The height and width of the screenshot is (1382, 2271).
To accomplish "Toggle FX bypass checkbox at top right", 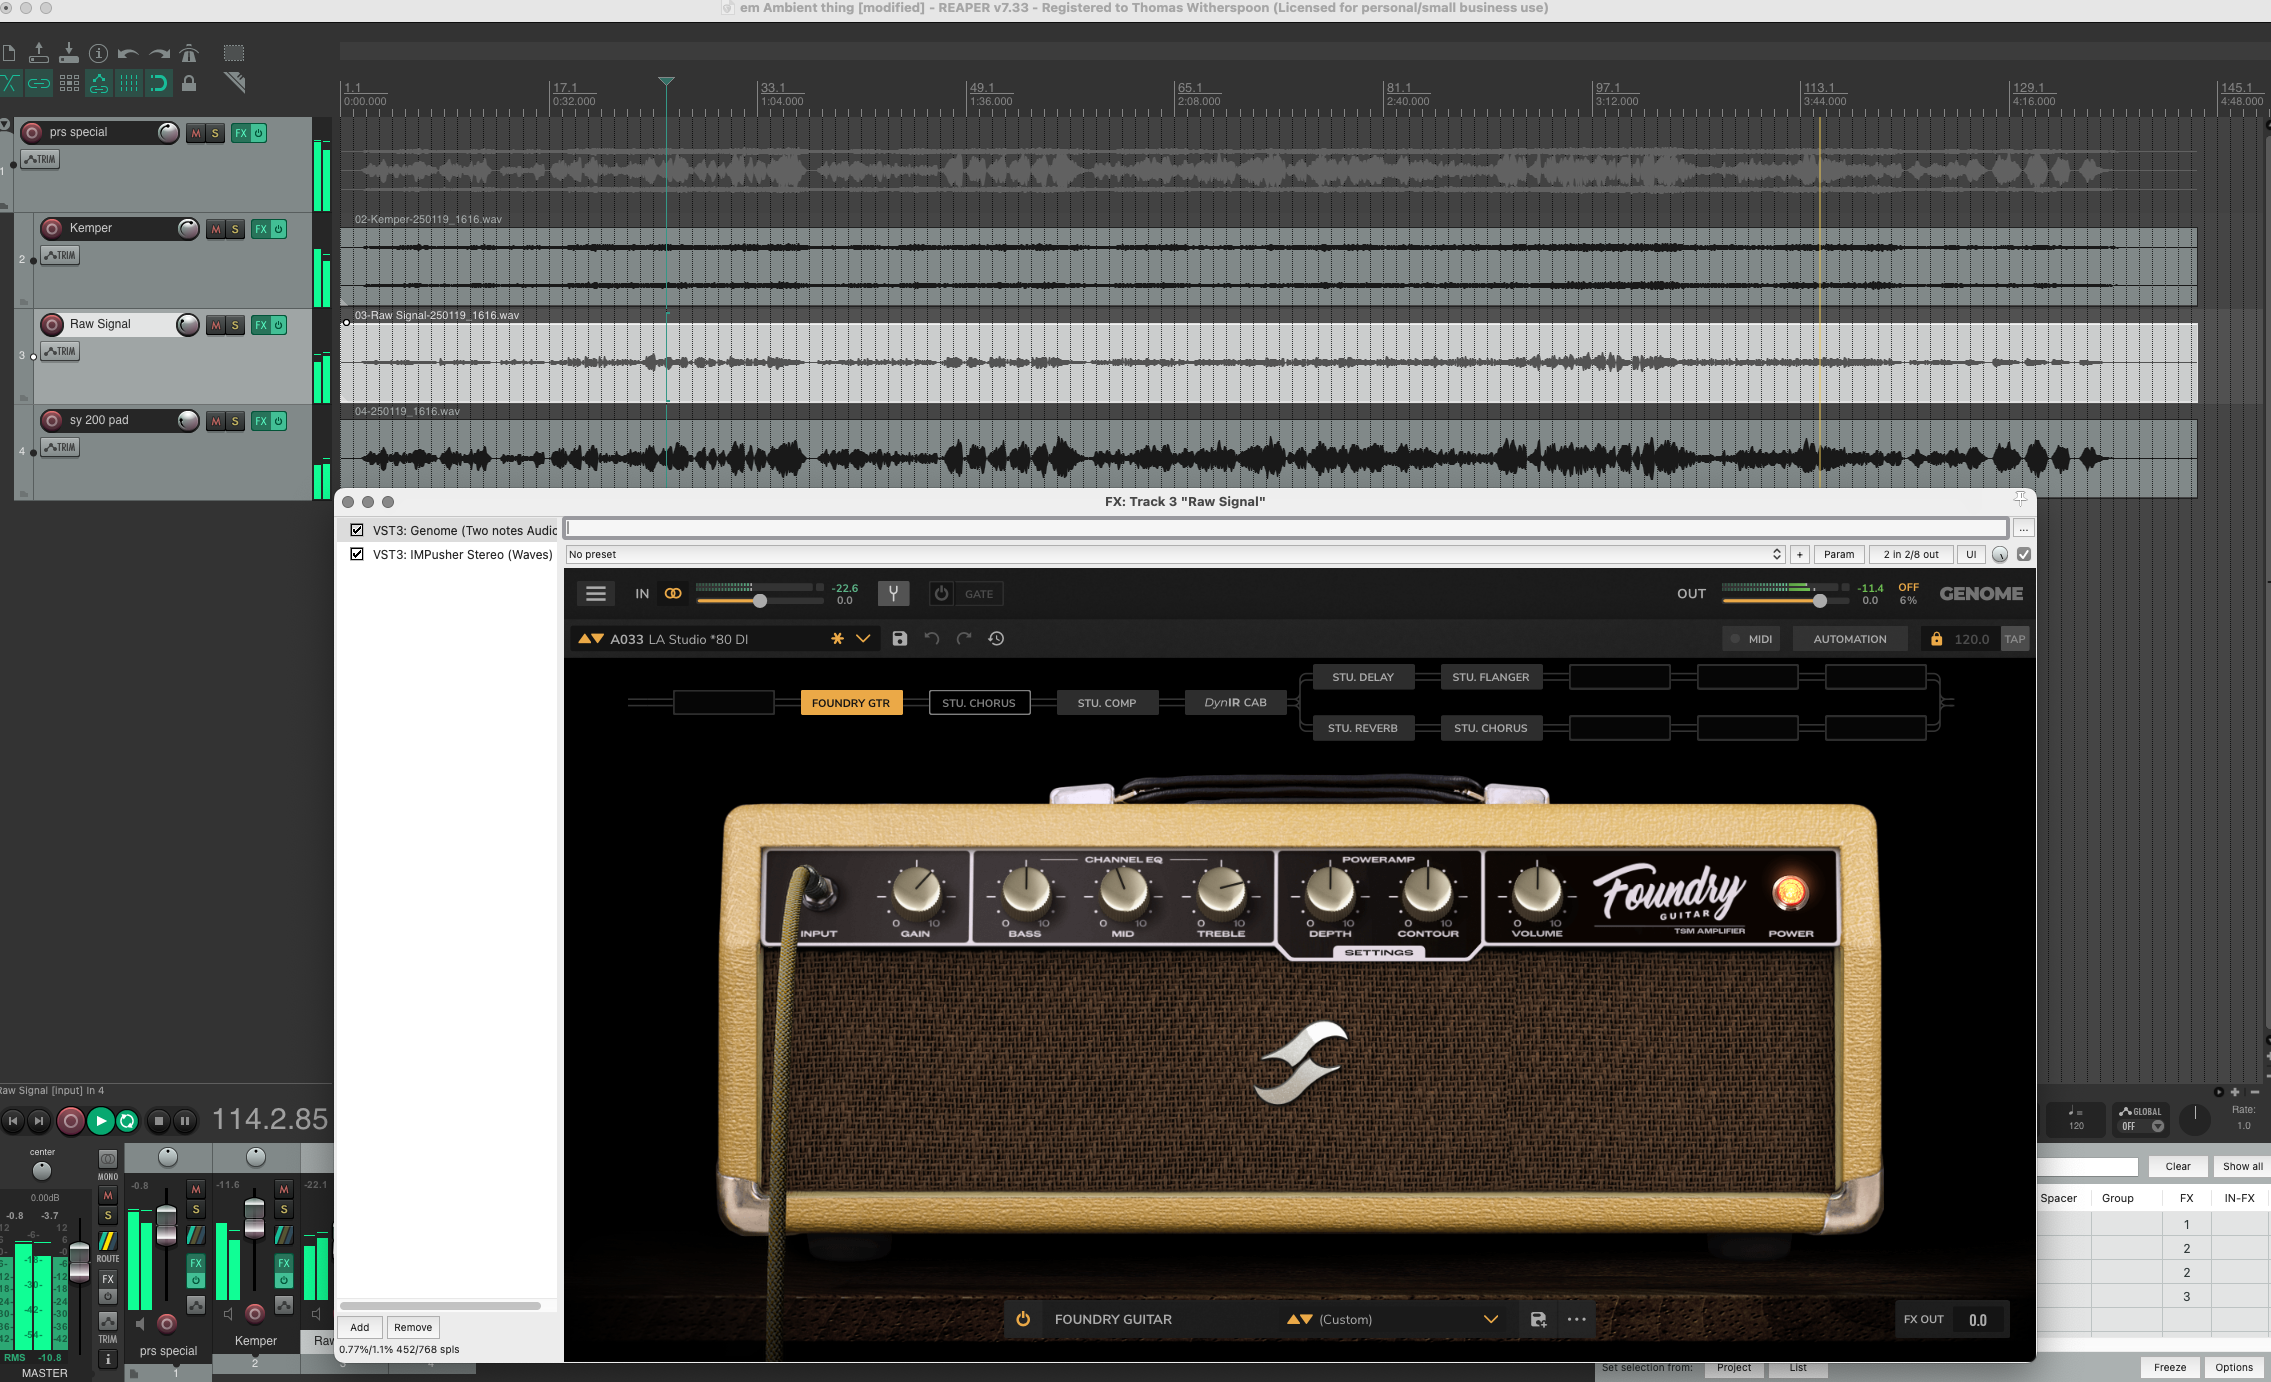I will 2024,554.
